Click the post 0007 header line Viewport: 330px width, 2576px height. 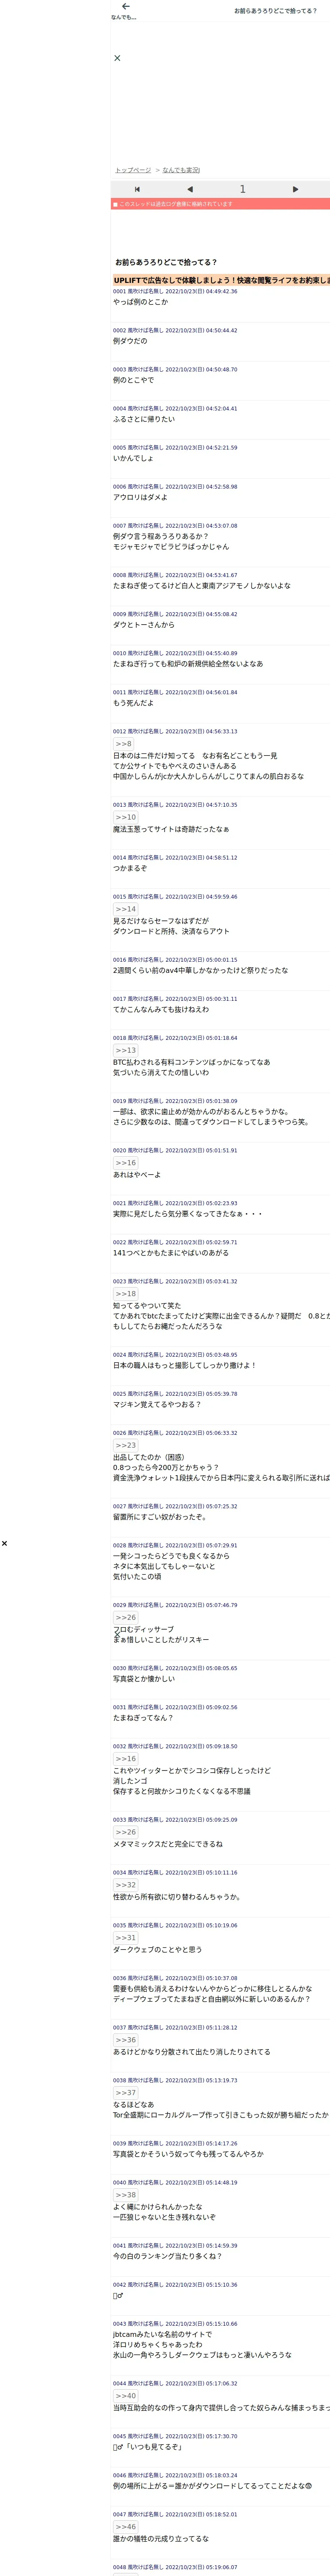175,526
